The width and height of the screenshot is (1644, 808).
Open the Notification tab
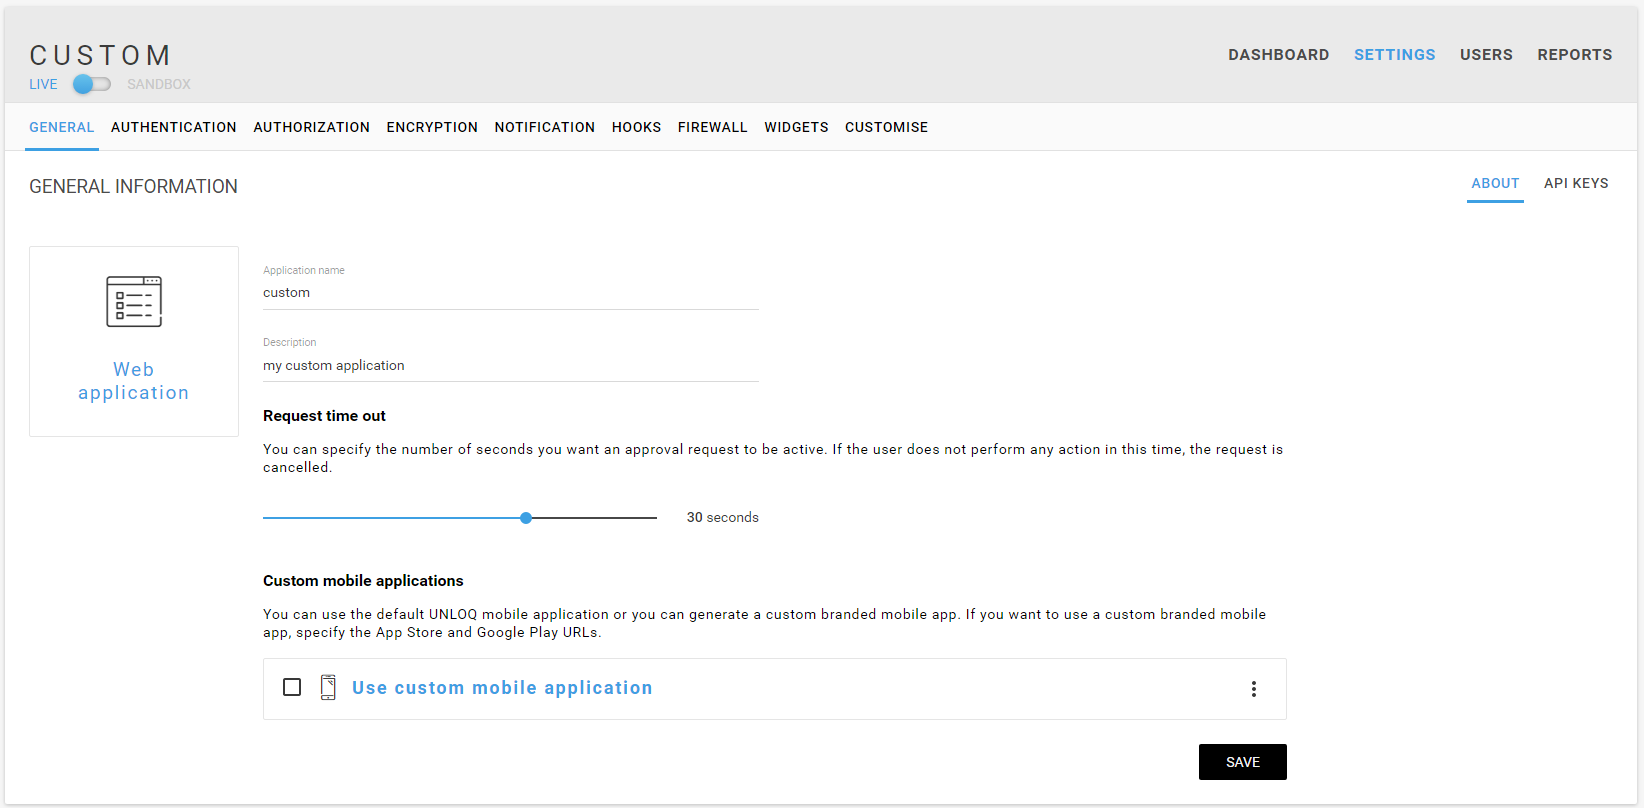tap(544, 127)
